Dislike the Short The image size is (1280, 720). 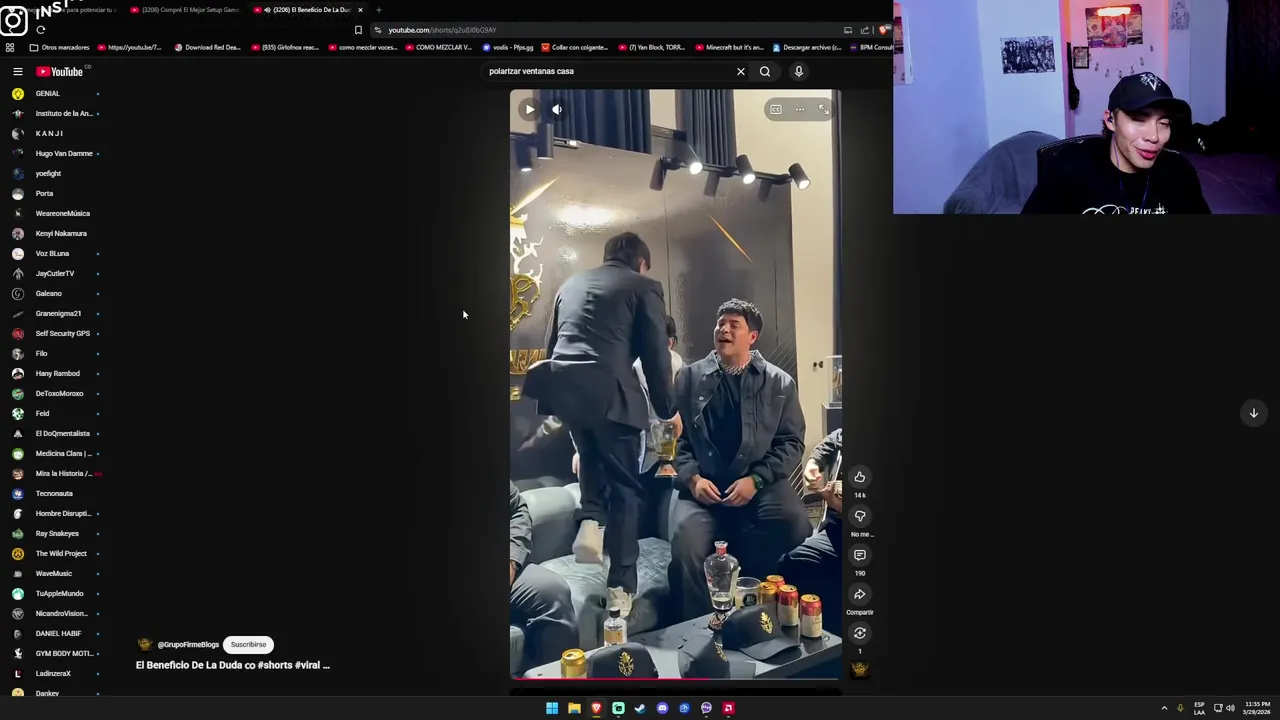point(859,516)
